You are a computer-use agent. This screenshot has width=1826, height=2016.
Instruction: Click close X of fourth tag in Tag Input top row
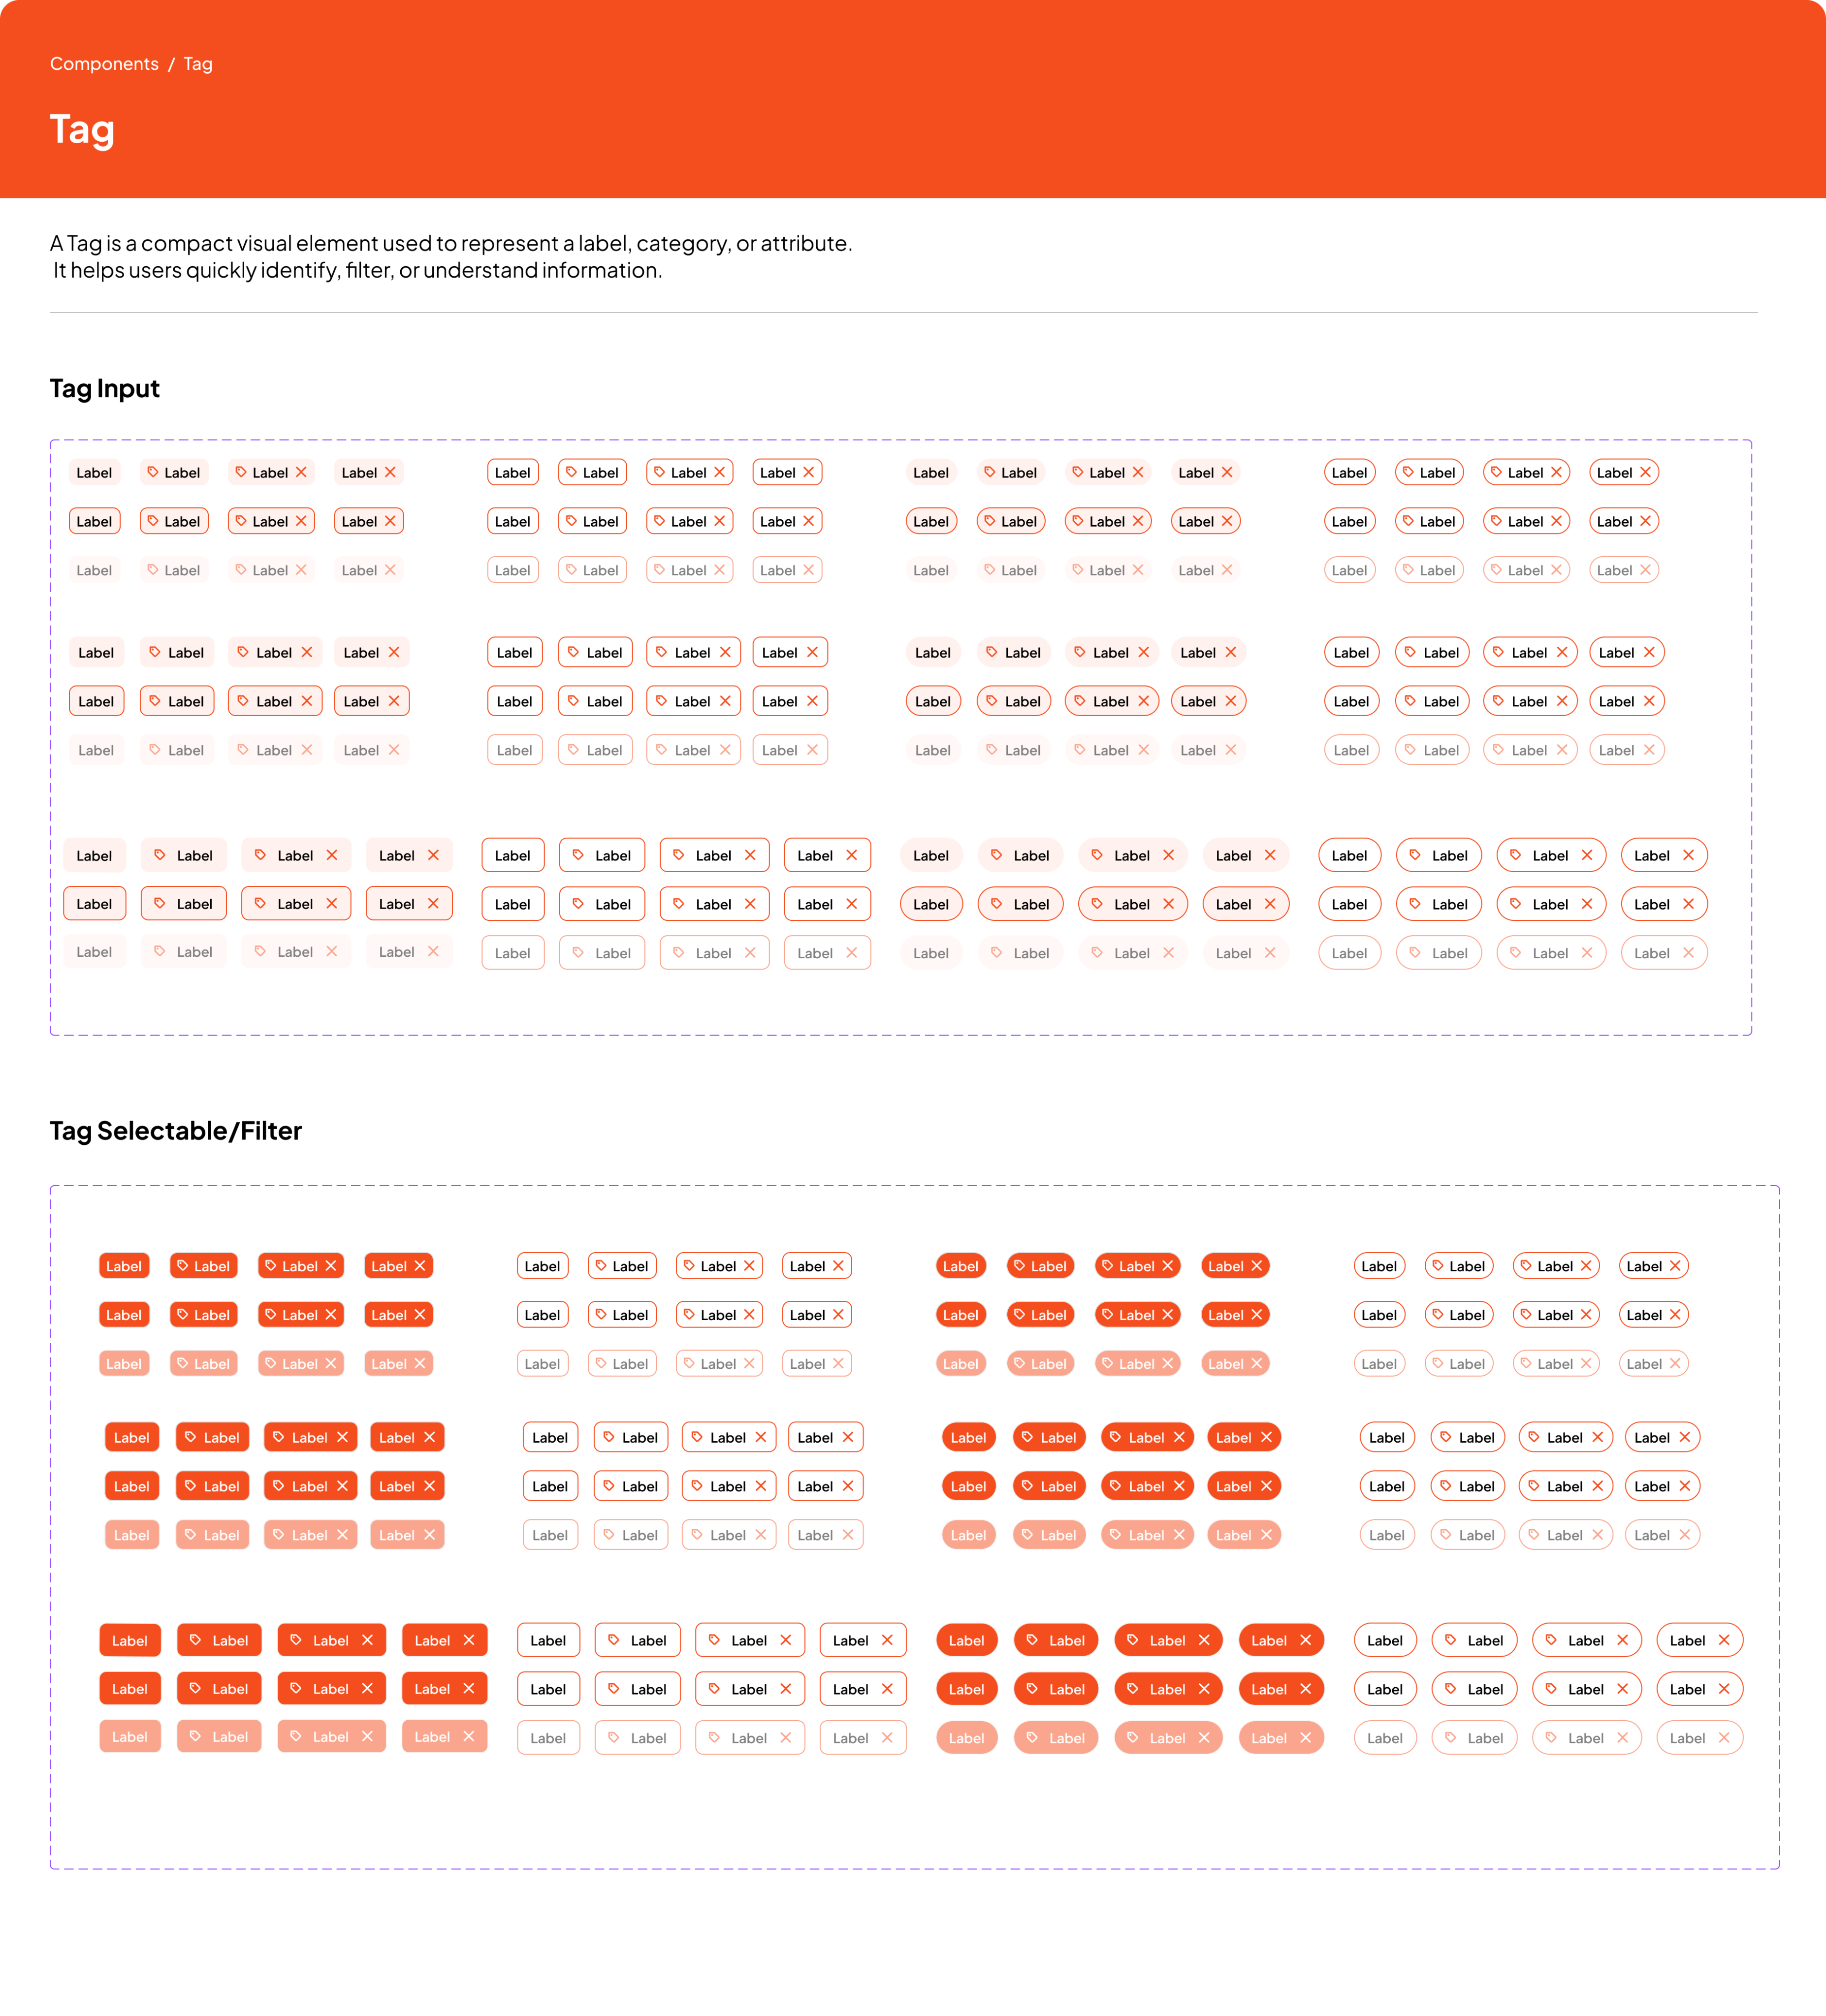(390, 472)
